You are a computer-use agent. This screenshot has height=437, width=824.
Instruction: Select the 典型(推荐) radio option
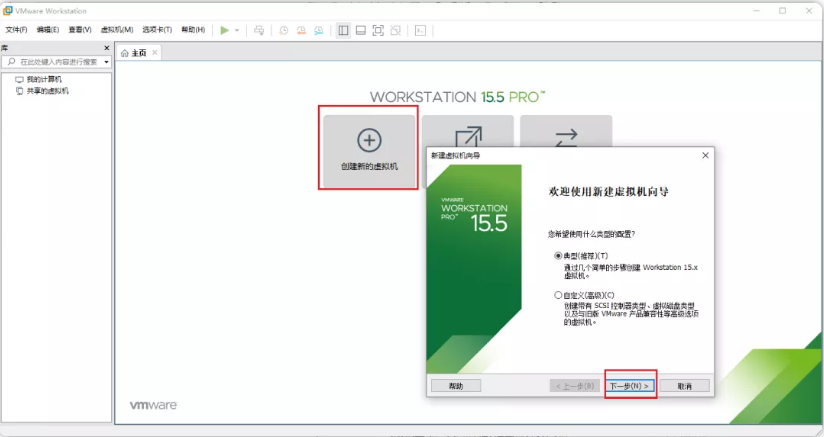(558, 256)
